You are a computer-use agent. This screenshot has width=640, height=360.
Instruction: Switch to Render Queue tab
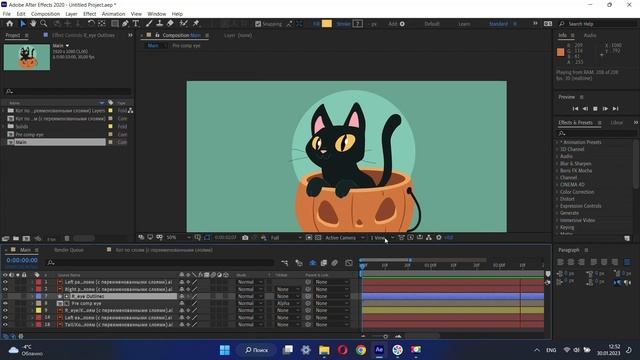[x=69, y=250]
